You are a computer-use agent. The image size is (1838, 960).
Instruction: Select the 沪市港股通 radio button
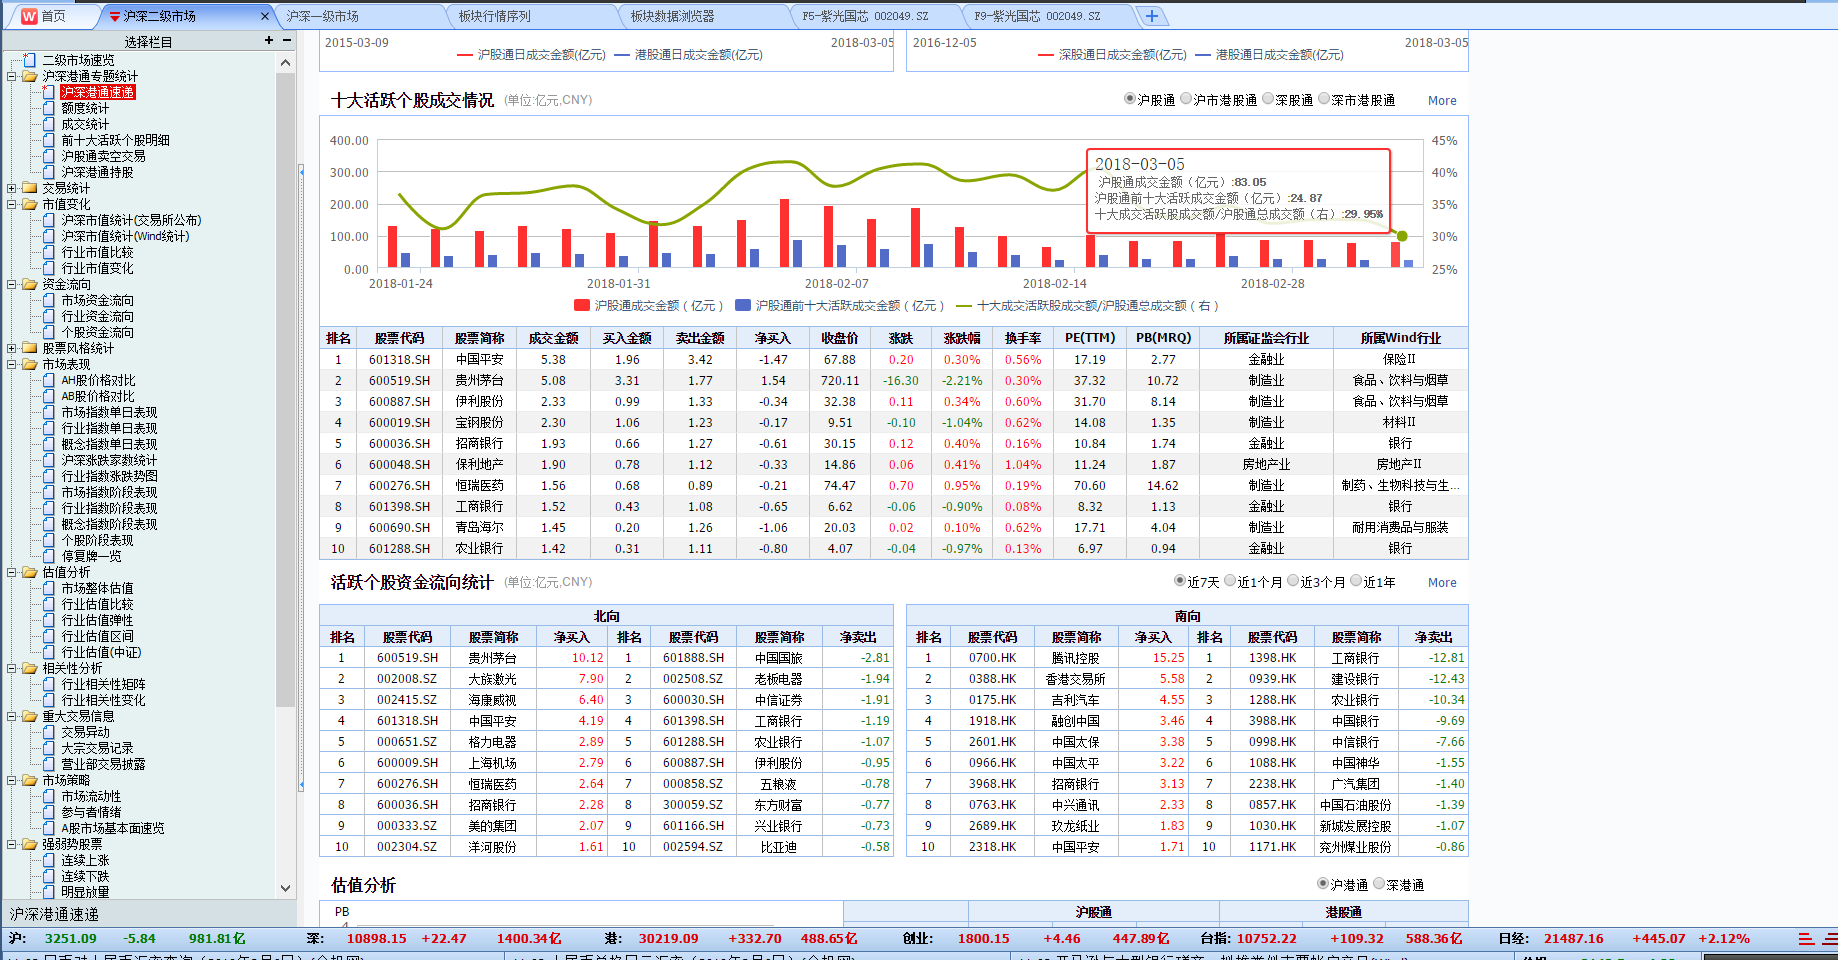point(1186,99)
